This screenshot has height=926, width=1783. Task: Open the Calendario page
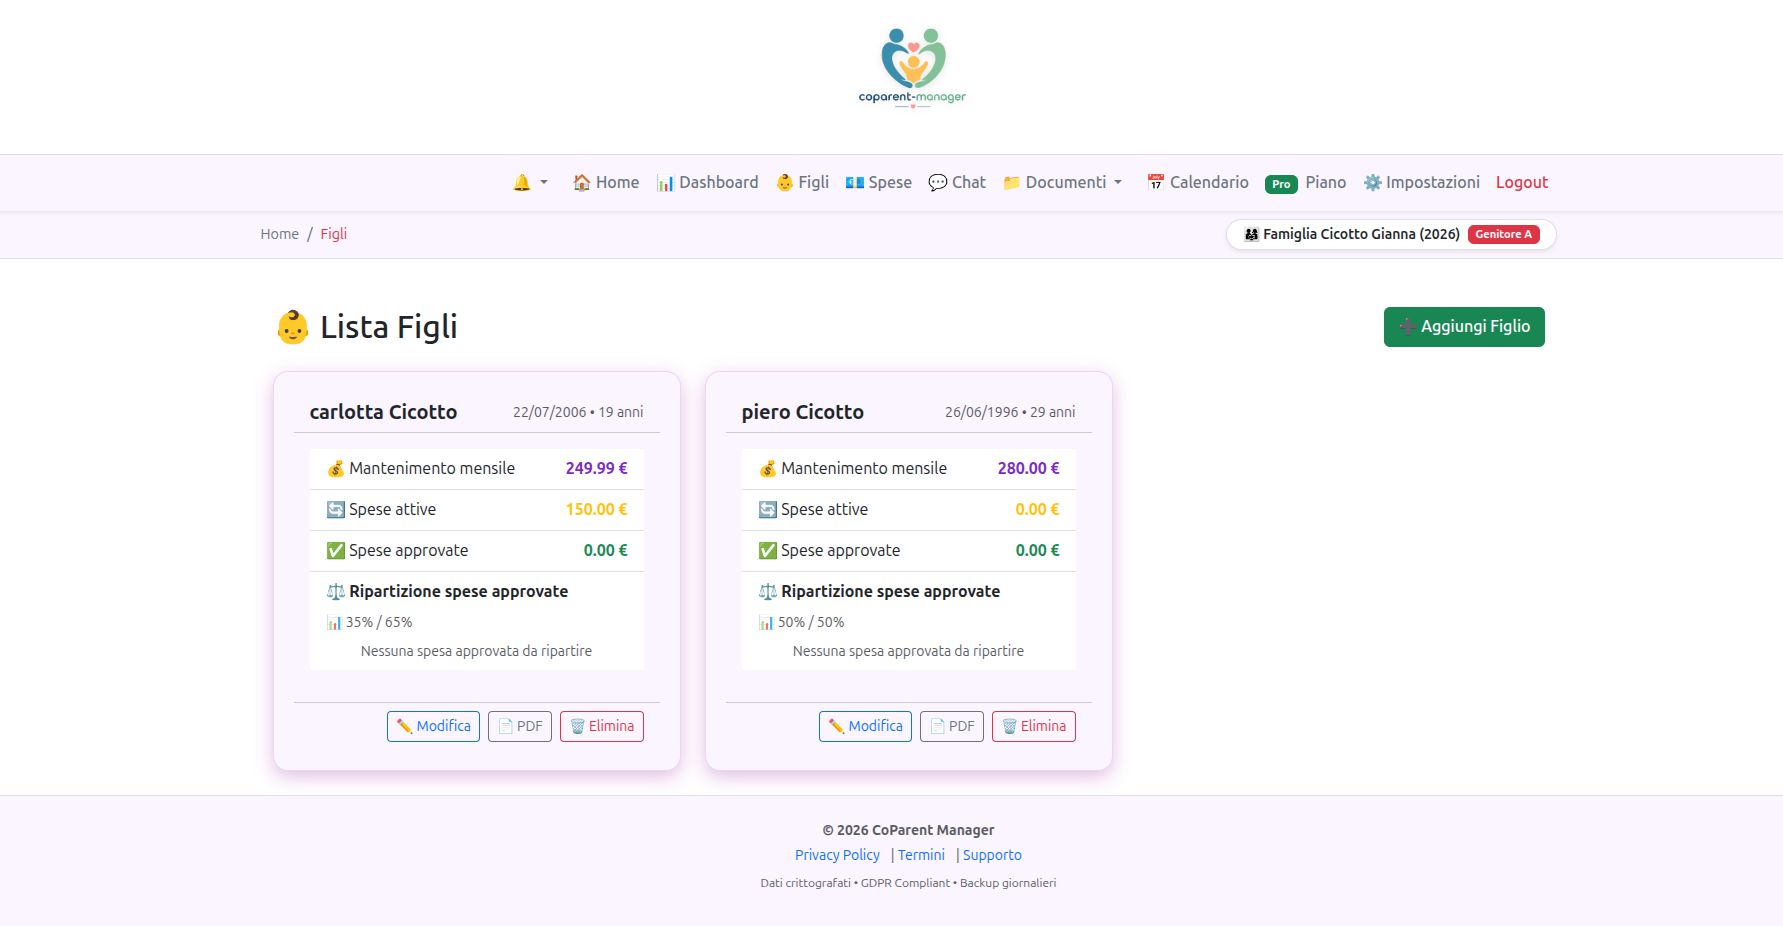click(x=1198, y=183)
